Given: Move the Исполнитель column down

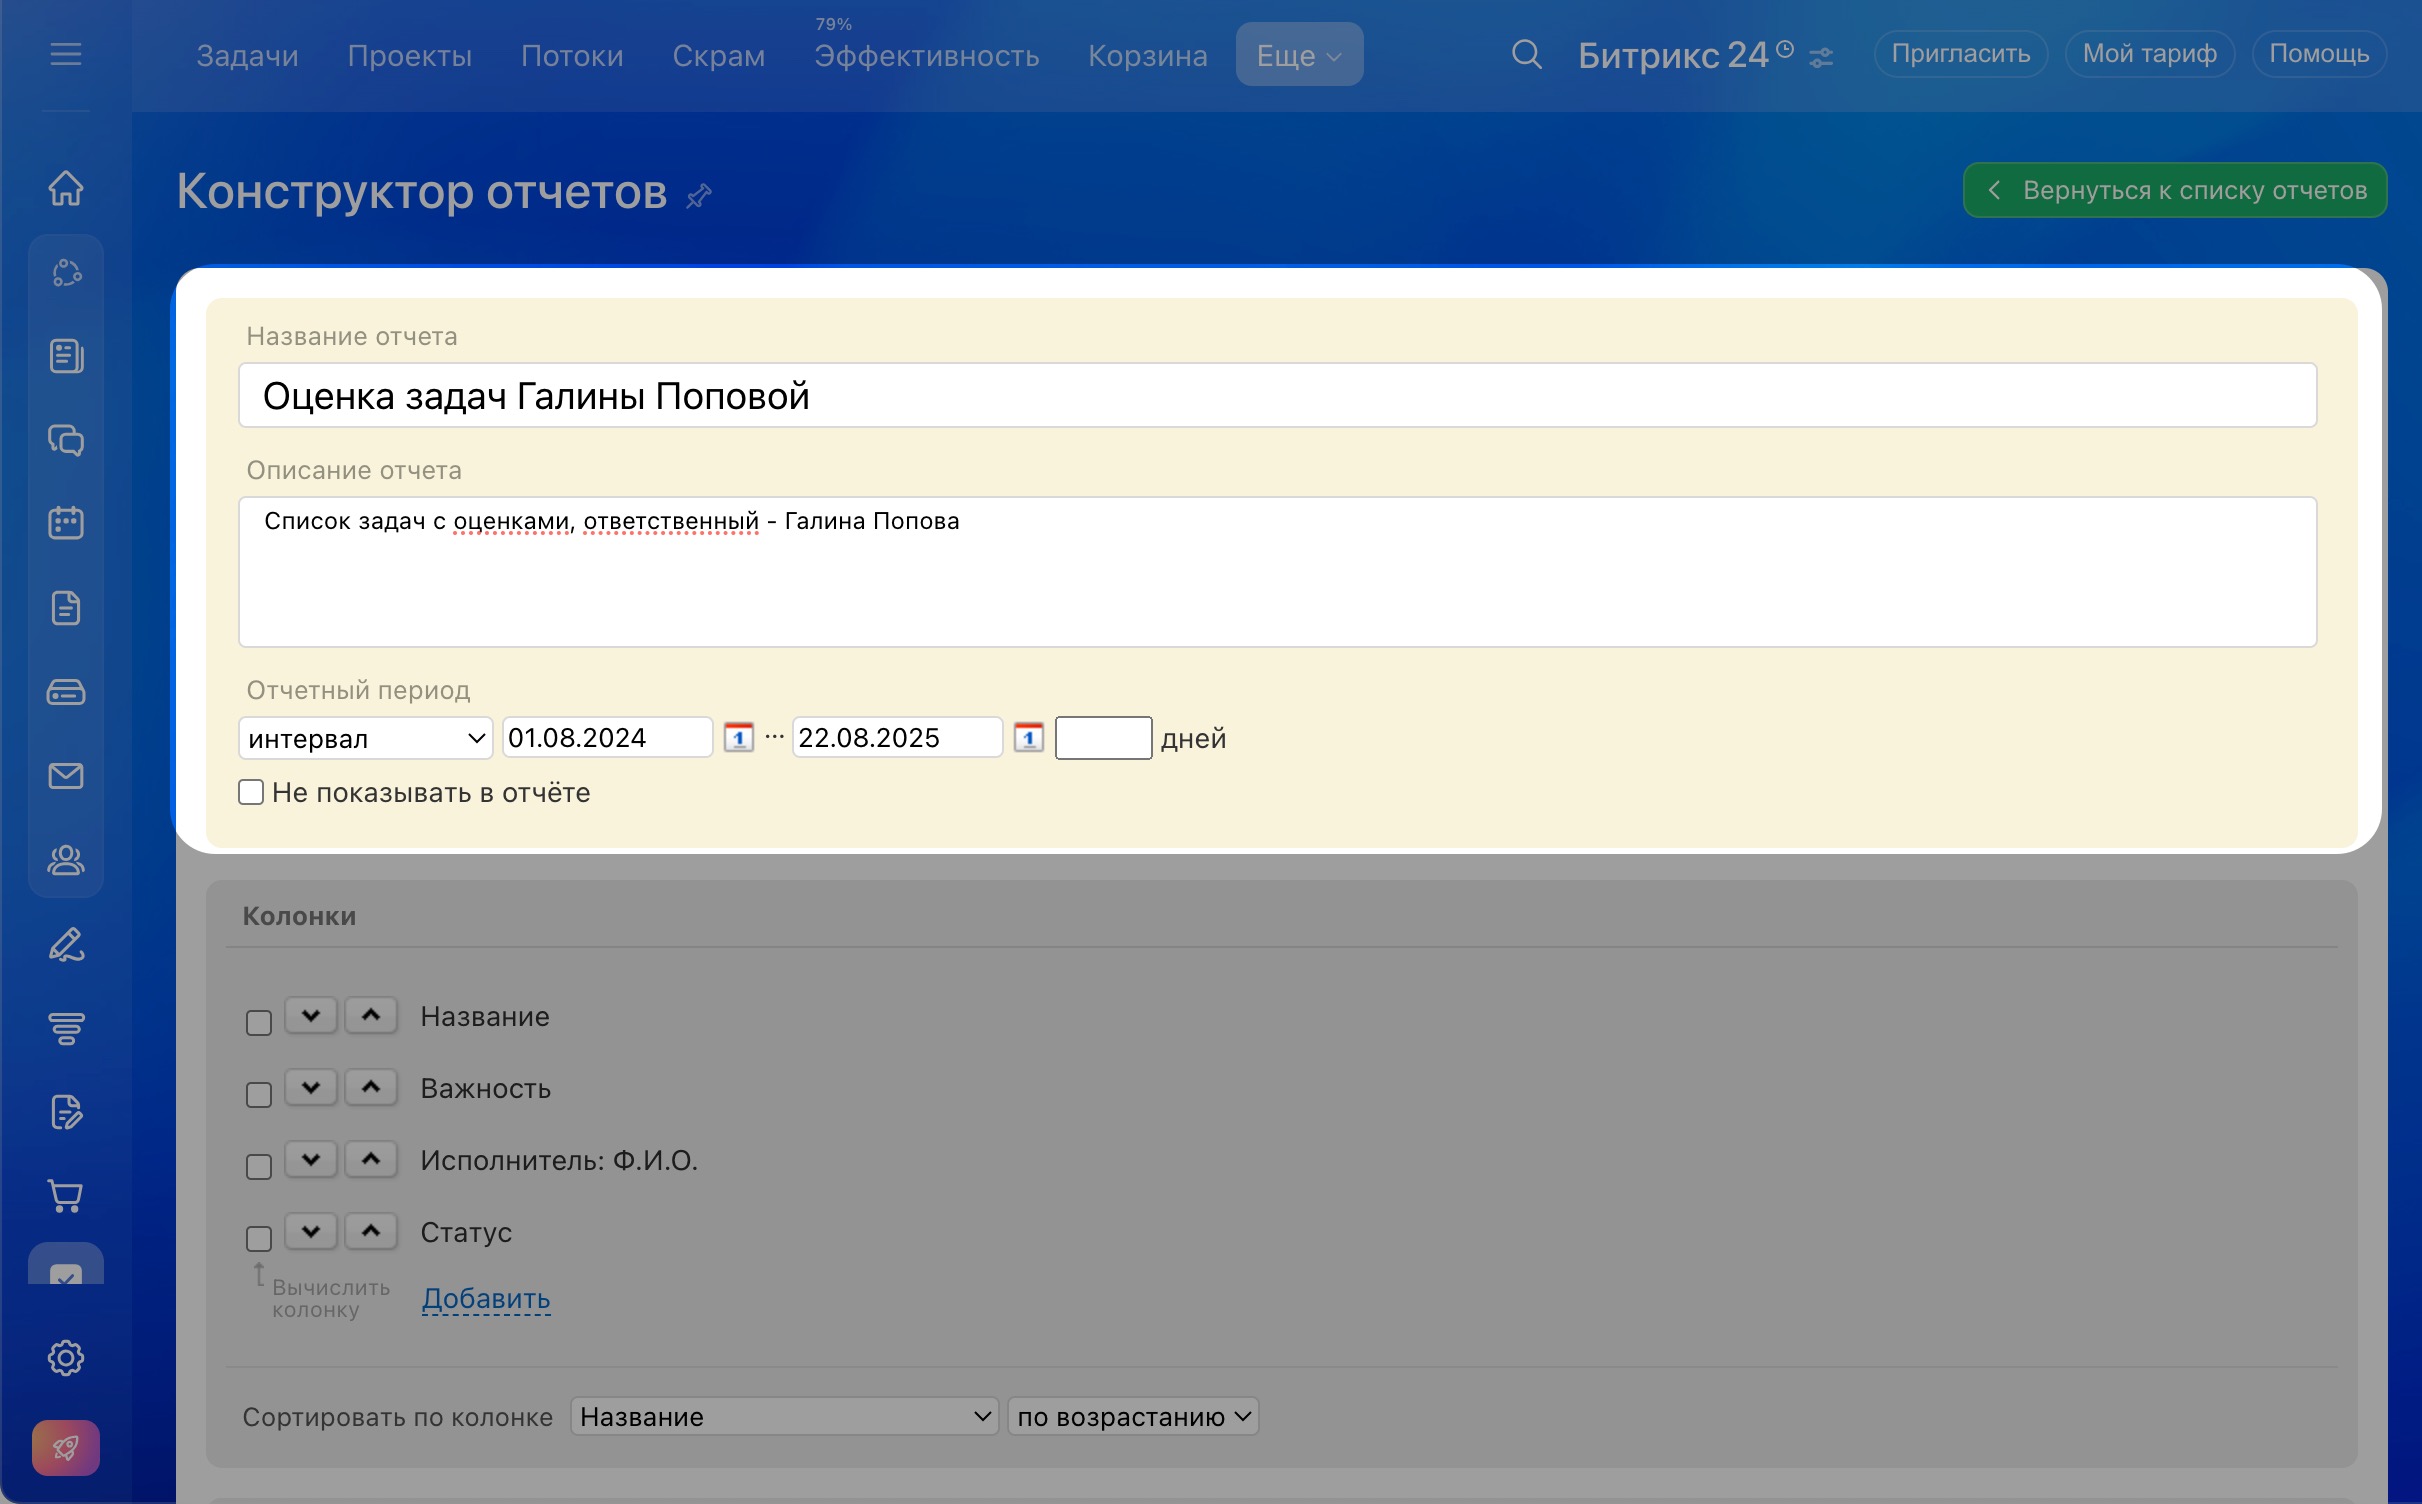Looking at the screenshot, I should [x=311, y=1160].
